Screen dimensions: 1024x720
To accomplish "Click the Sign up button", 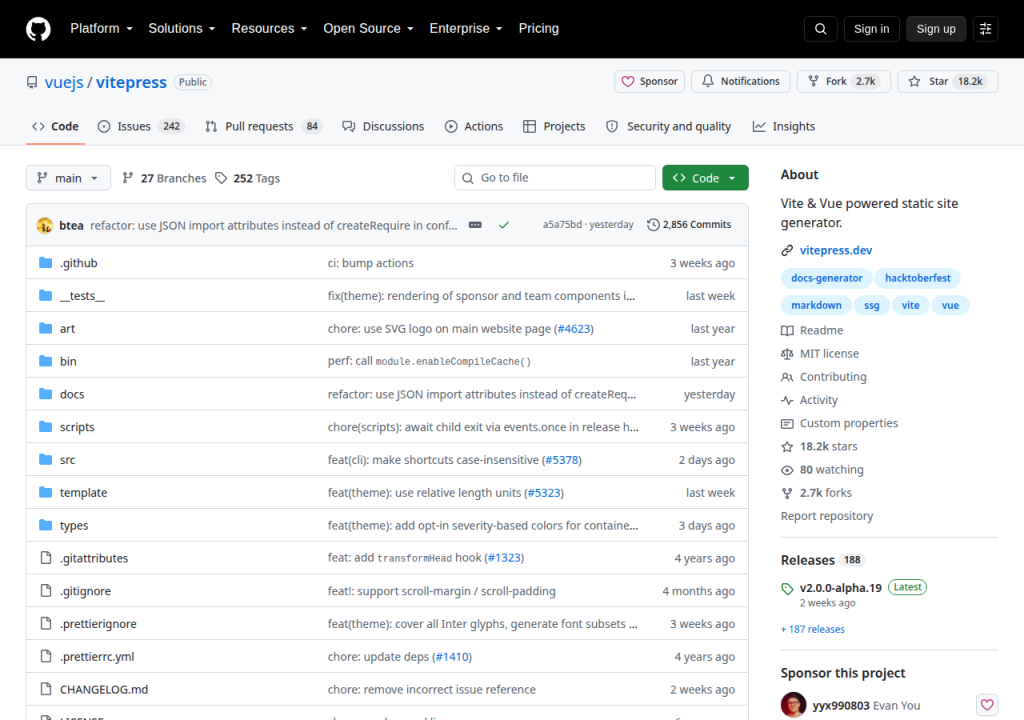I will click(936, 29).
